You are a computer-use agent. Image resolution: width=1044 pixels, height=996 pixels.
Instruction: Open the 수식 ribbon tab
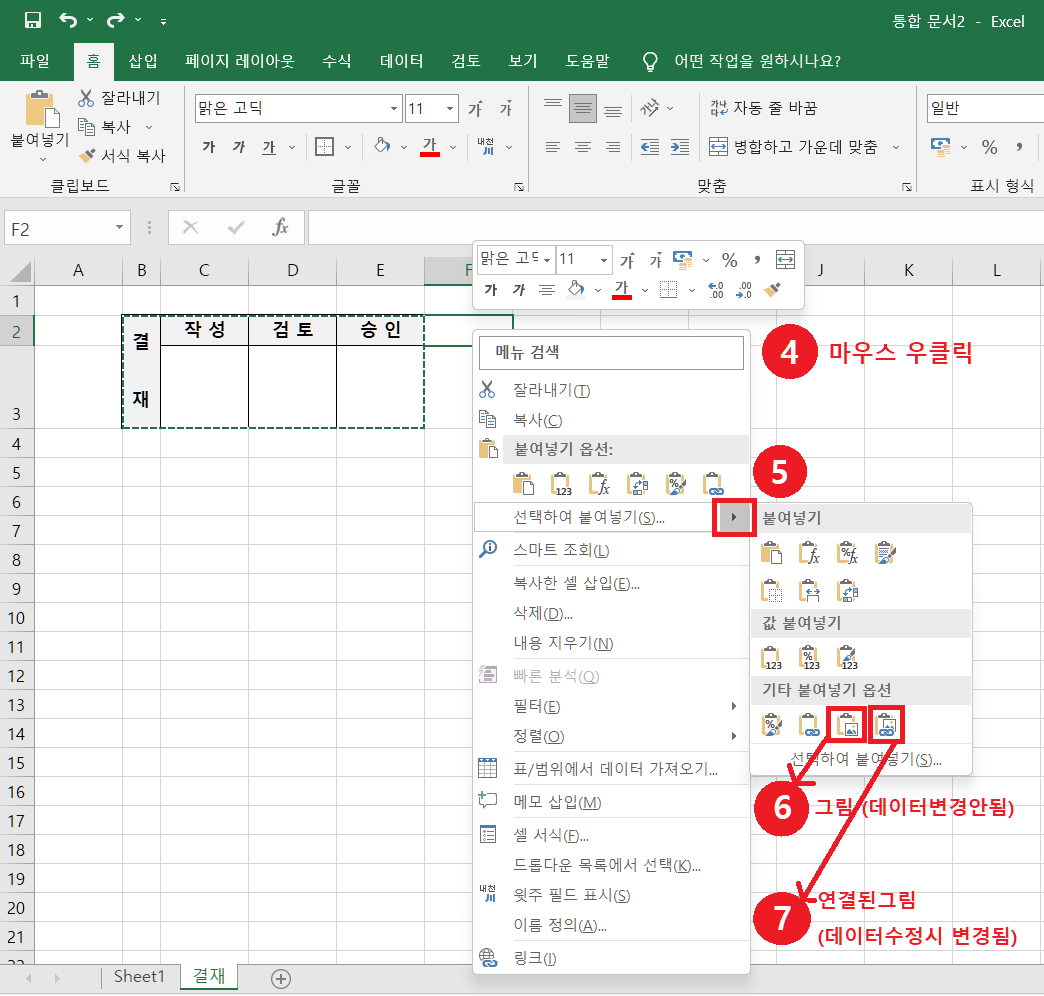[336, 61]
